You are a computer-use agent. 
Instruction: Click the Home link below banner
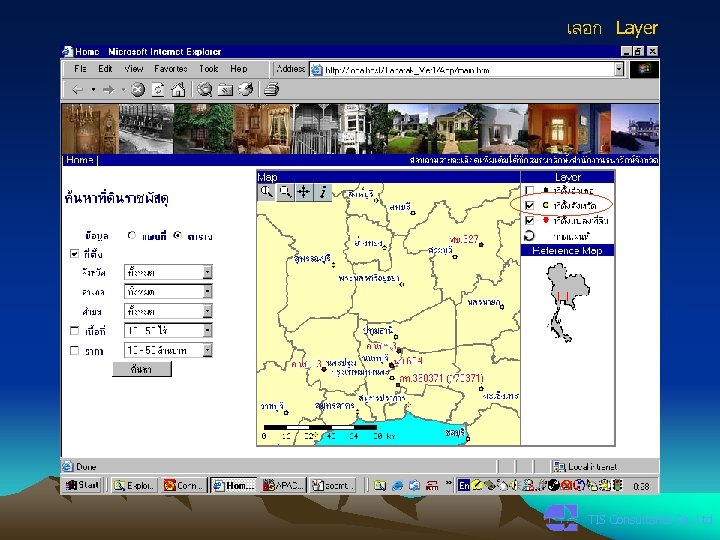click(80, 160)
